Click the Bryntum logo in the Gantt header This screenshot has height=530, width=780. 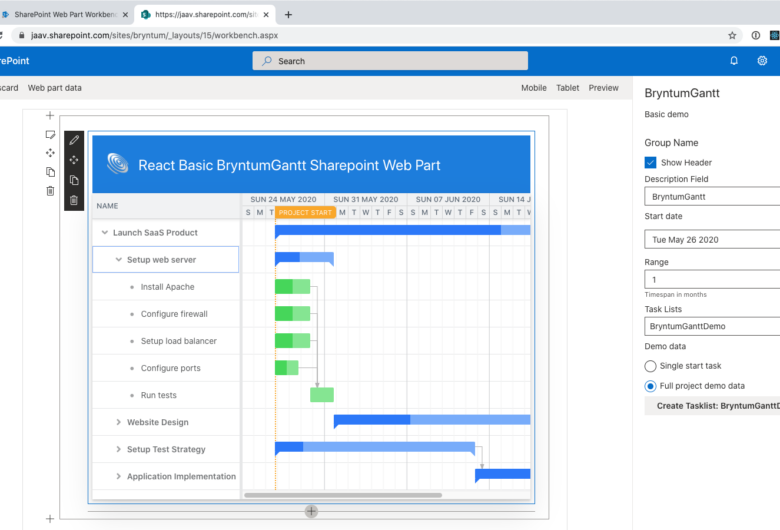(118, 163)
